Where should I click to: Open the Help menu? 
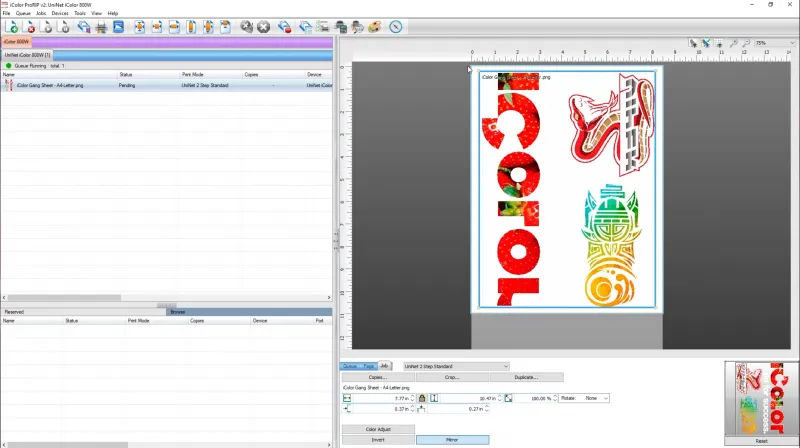[x=113, y=13]
